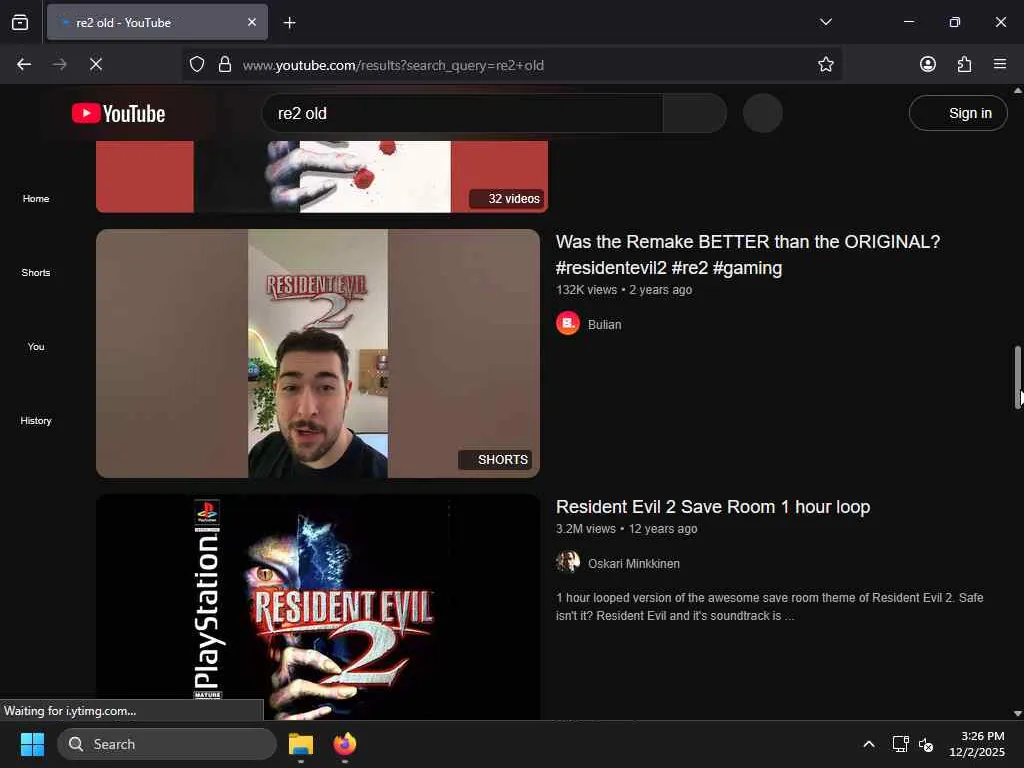
Task: Click the voice search circle button
Action: [763, 114]
